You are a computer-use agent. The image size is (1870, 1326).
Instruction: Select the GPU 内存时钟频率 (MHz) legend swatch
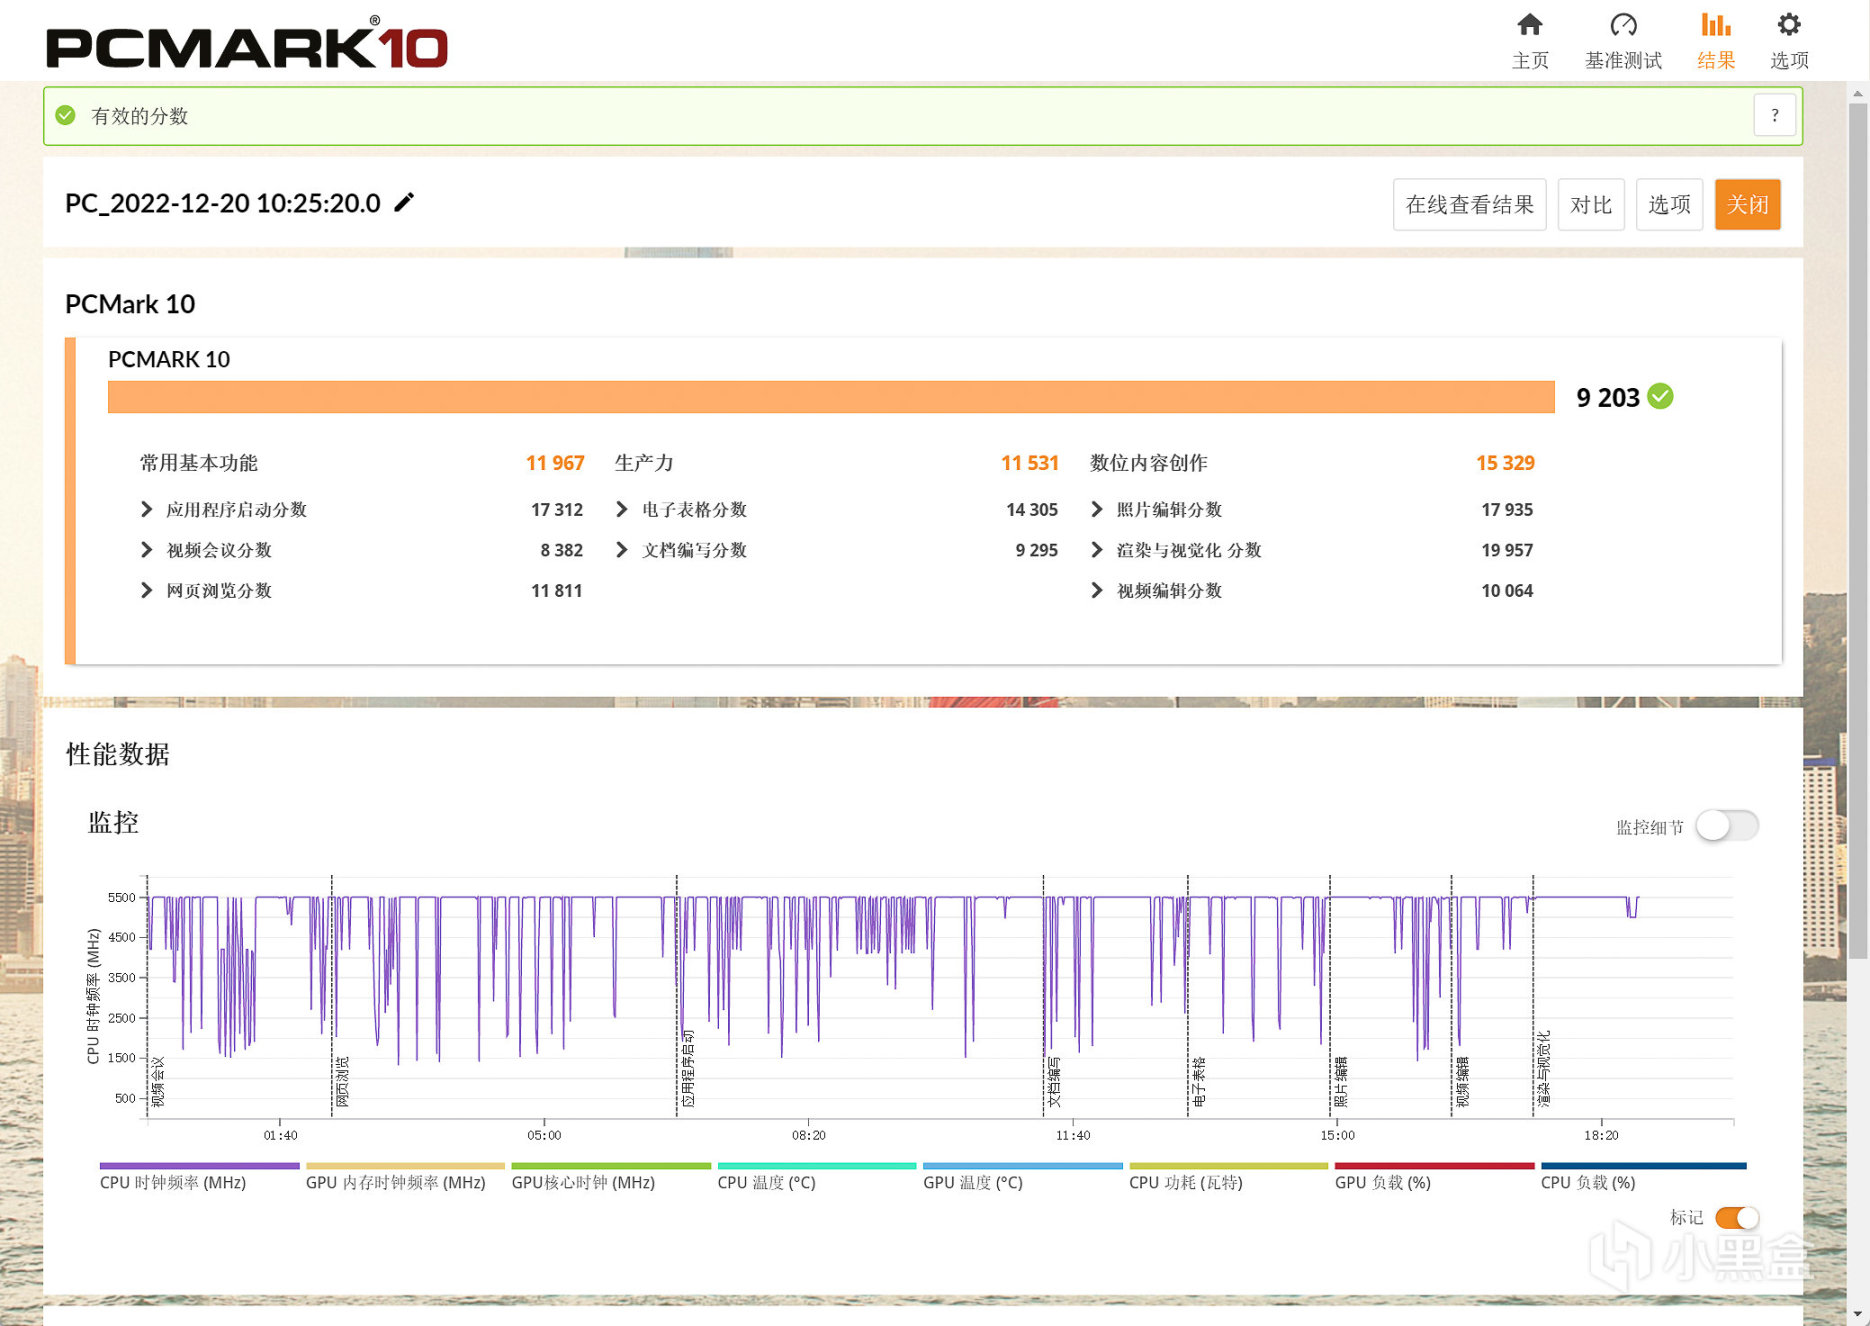(x=405, y=1165)
